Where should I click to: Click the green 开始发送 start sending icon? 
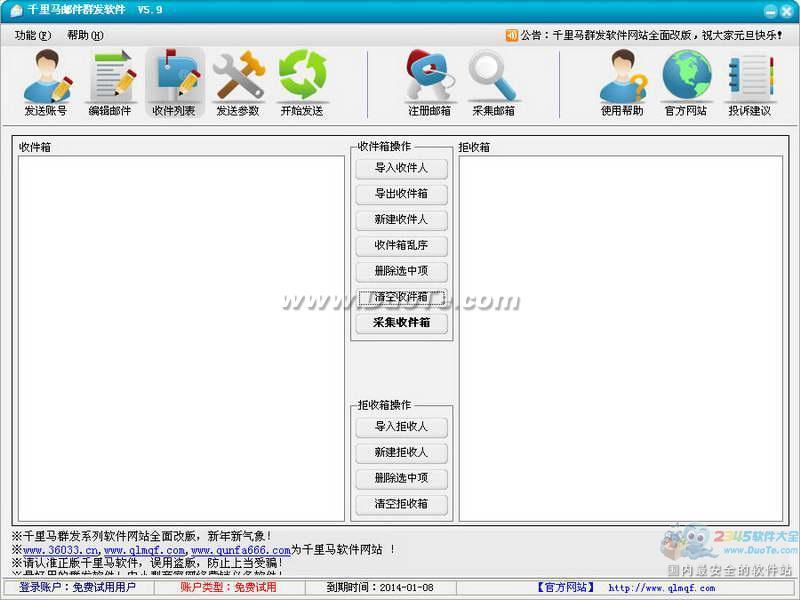302,83
